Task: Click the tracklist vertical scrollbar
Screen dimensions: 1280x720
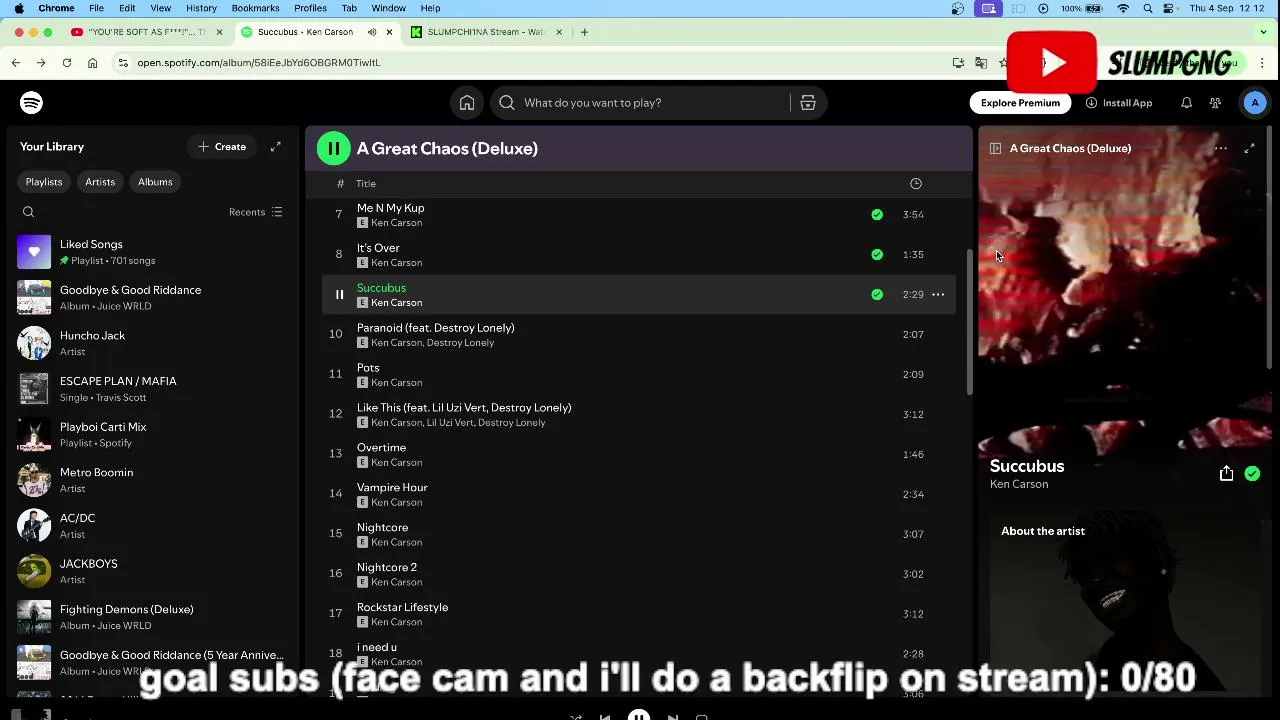Action: (x=969, y=320)
